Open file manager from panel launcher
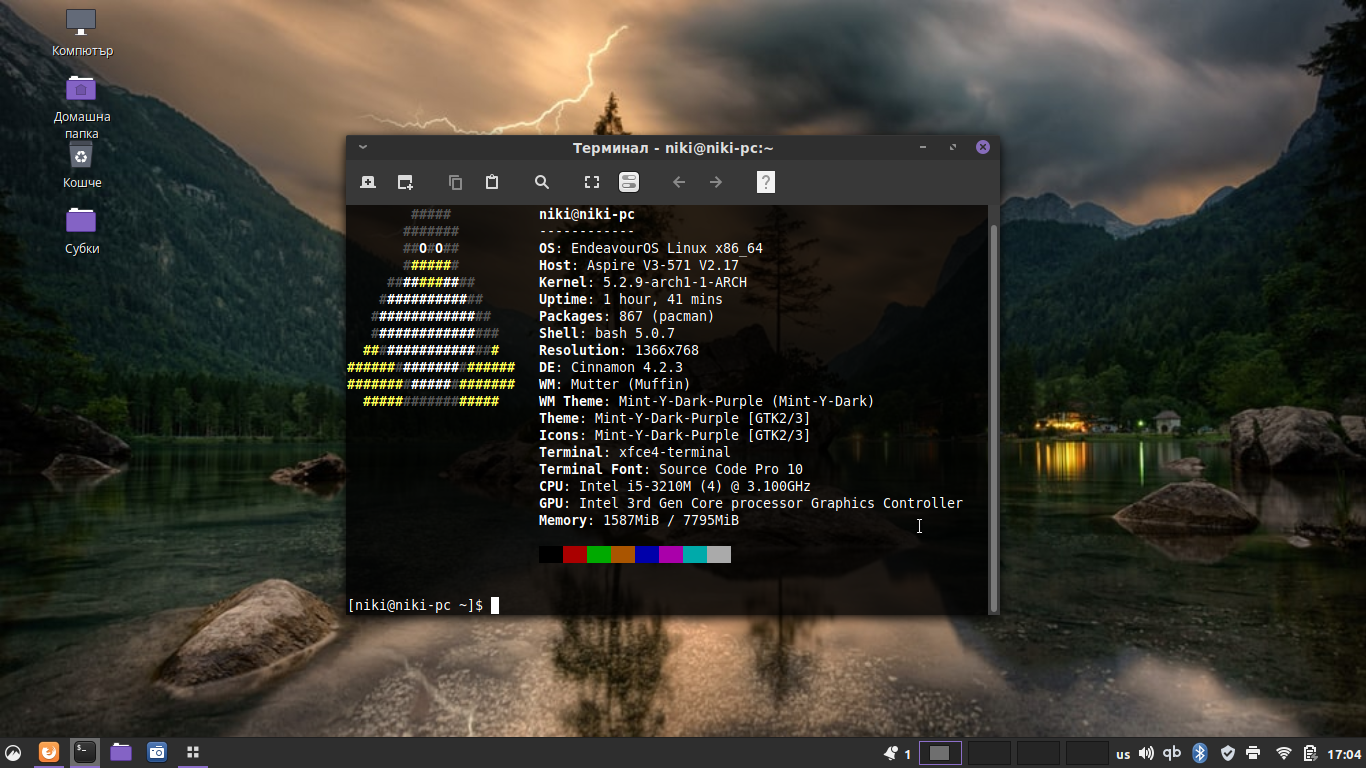This screenshot has height=768, width=1366. coord(121,752)
